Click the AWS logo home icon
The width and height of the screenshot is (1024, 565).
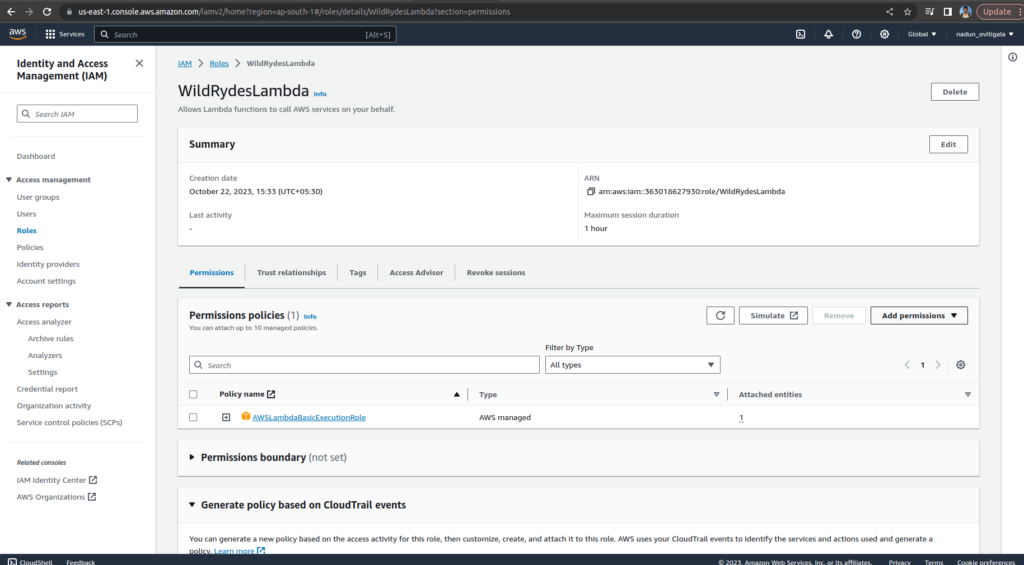click(18, 34)
